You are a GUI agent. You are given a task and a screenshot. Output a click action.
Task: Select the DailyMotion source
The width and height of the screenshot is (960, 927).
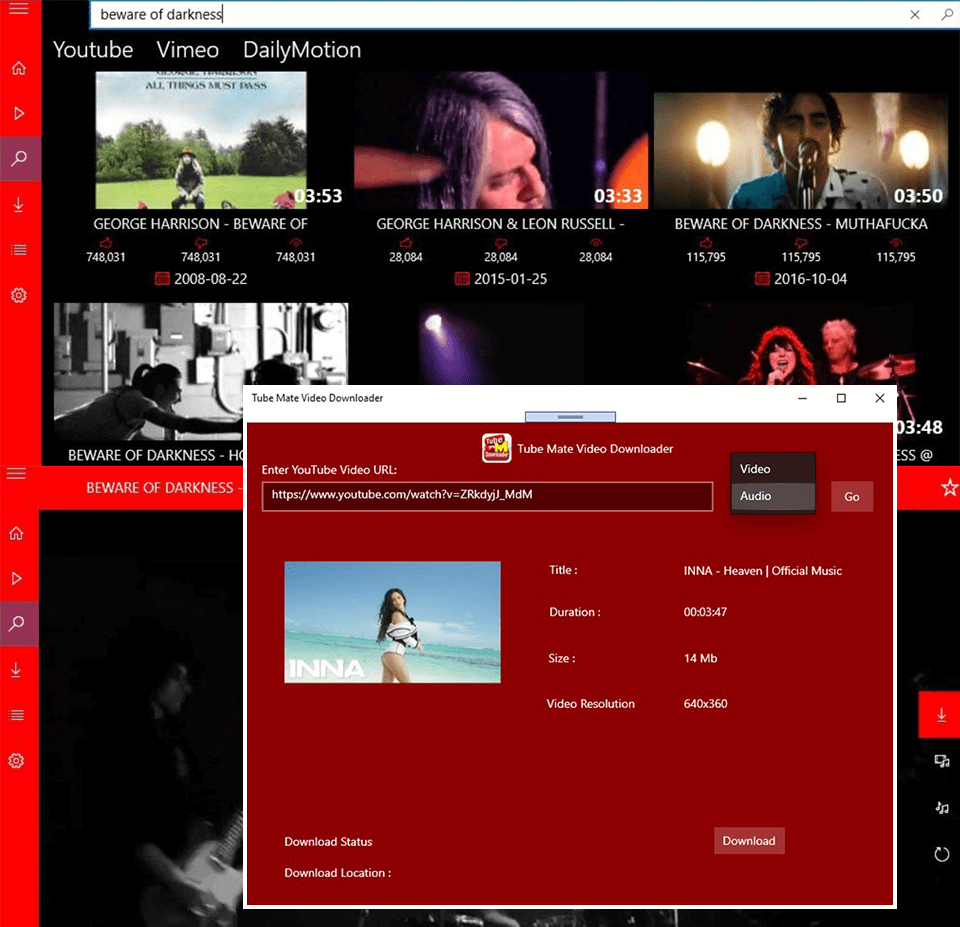coord(301,49)
